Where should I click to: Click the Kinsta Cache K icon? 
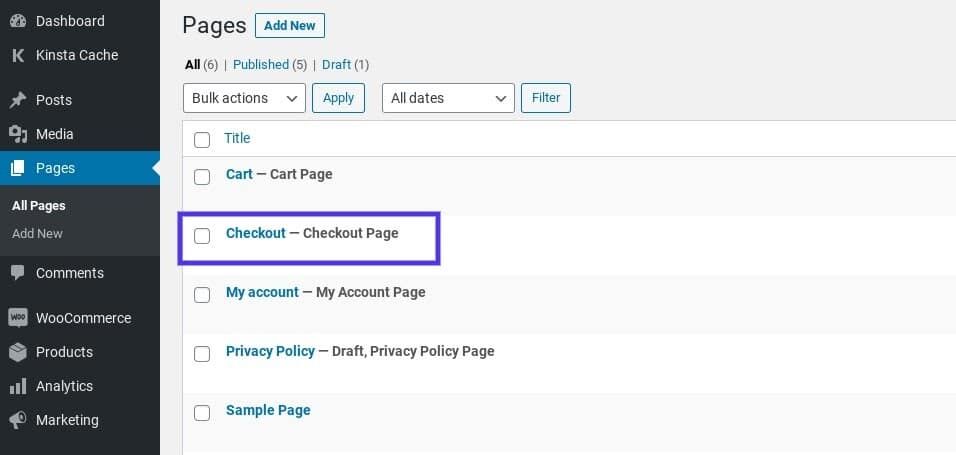pos(18,55)
